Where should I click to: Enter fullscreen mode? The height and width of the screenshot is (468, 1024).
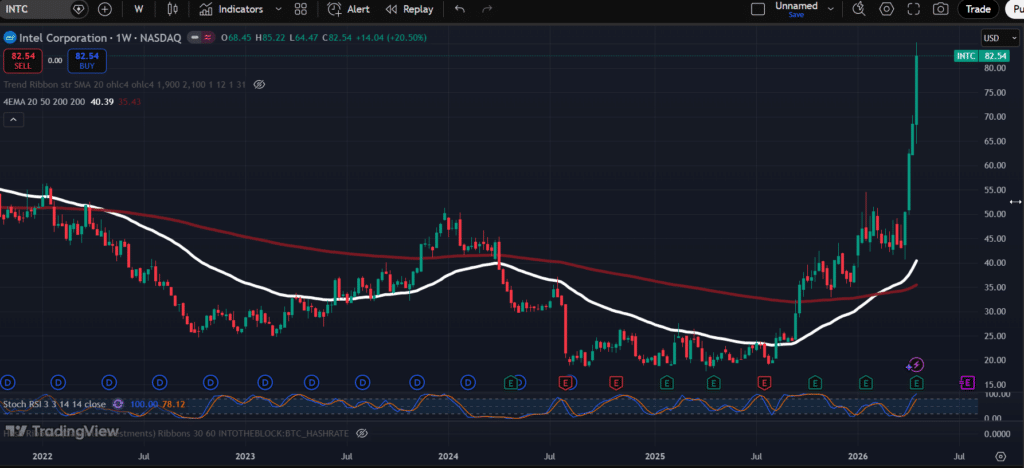[913, 9]
